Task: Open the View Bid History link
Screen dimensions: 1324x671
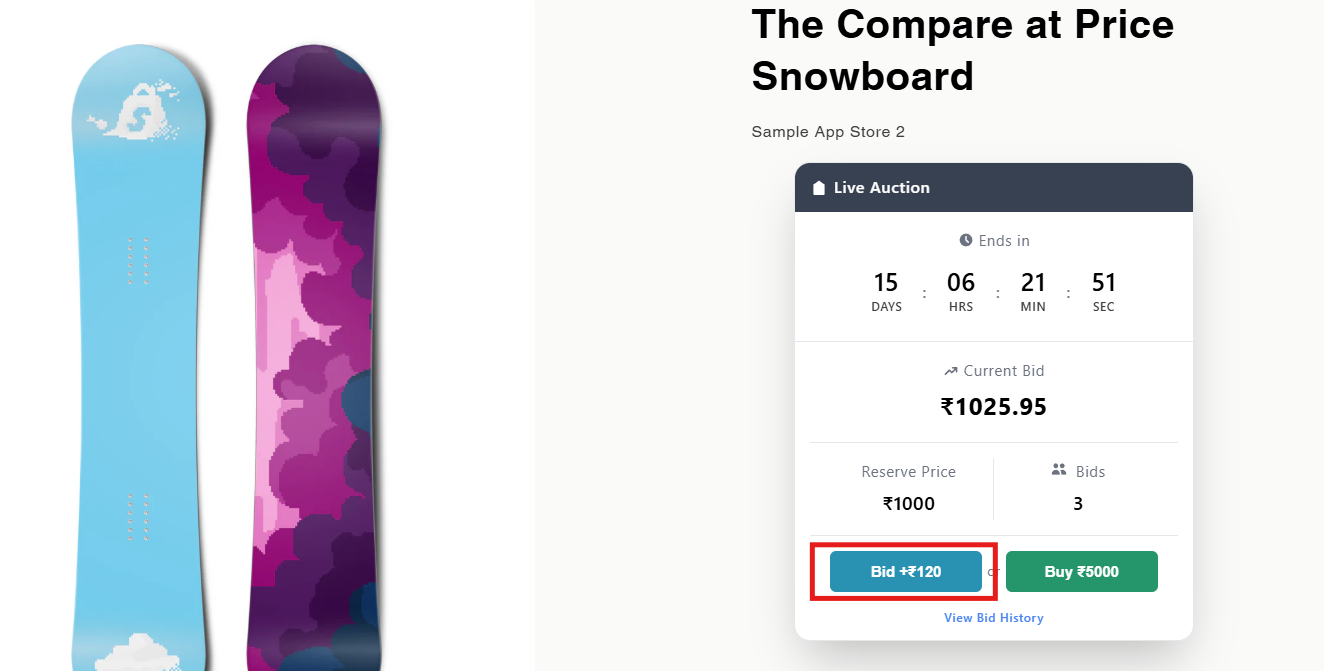Action: [x=993, y=618]
